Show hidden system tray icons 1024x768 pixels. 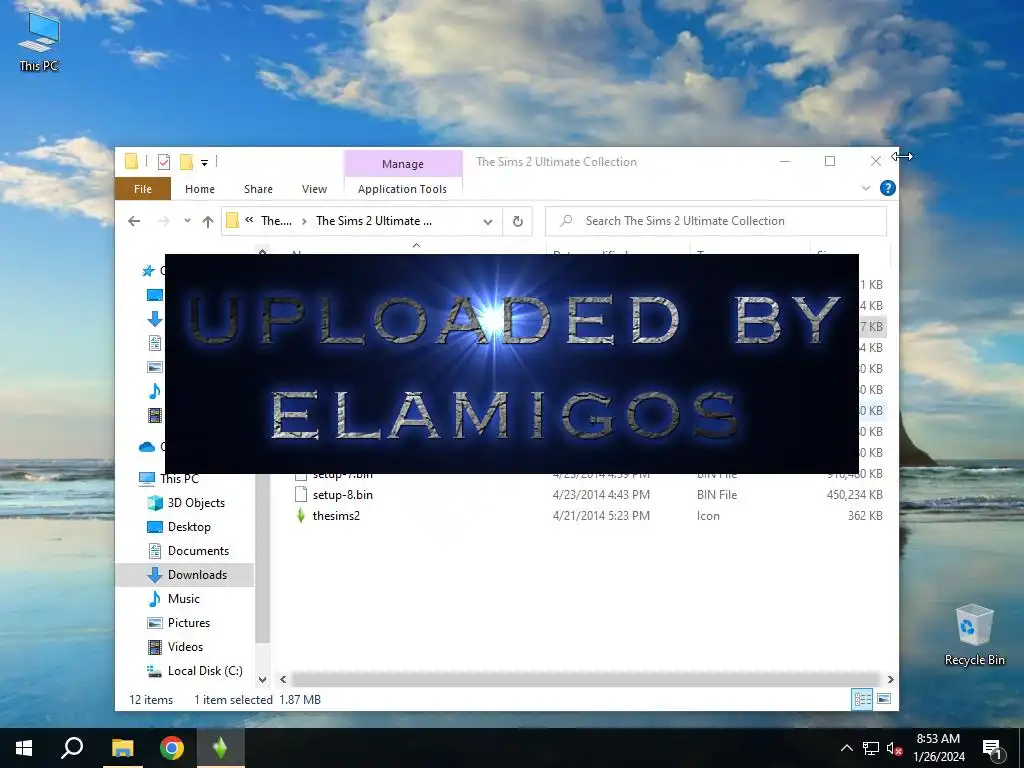pos(846,748)
